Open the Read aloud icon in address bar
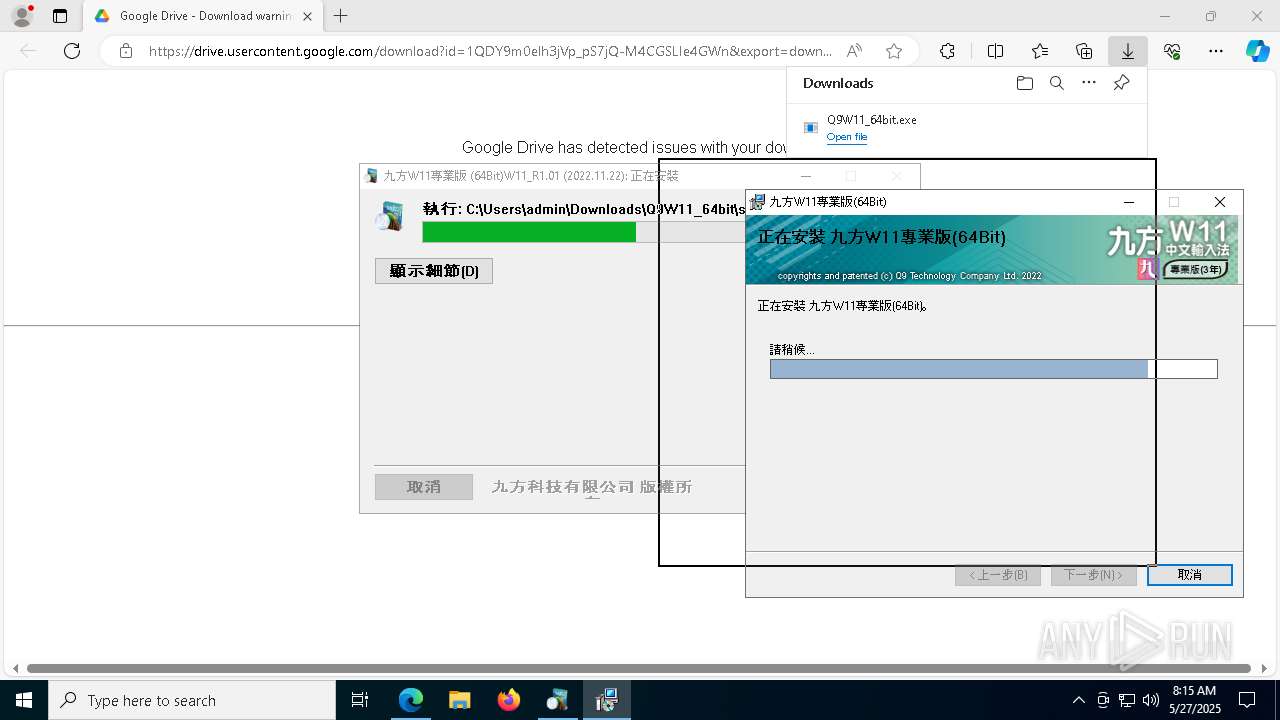1280x720 pixels. (854, 51)
